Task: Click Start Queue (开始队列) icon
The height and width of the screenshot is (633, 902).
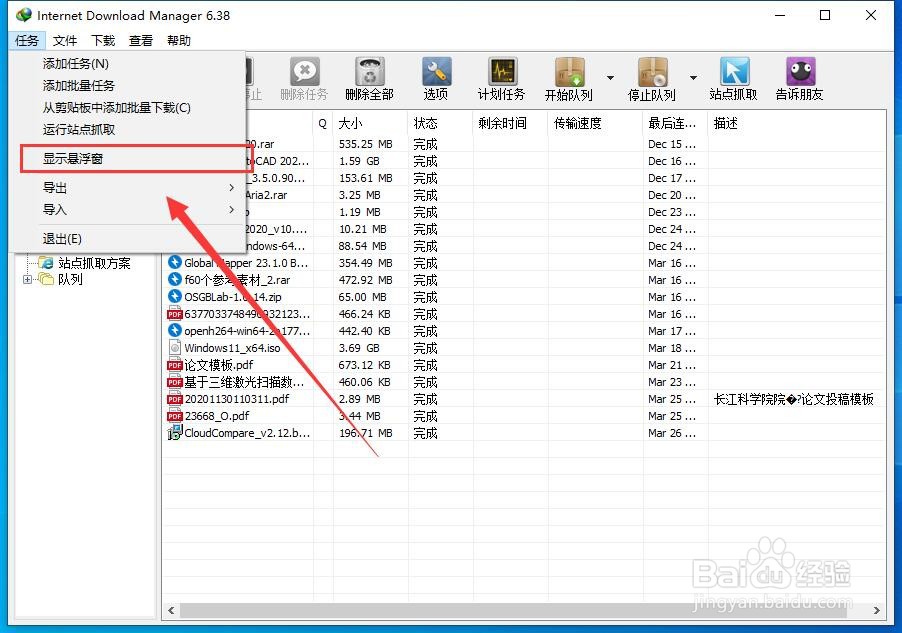Action: point(569,79)
